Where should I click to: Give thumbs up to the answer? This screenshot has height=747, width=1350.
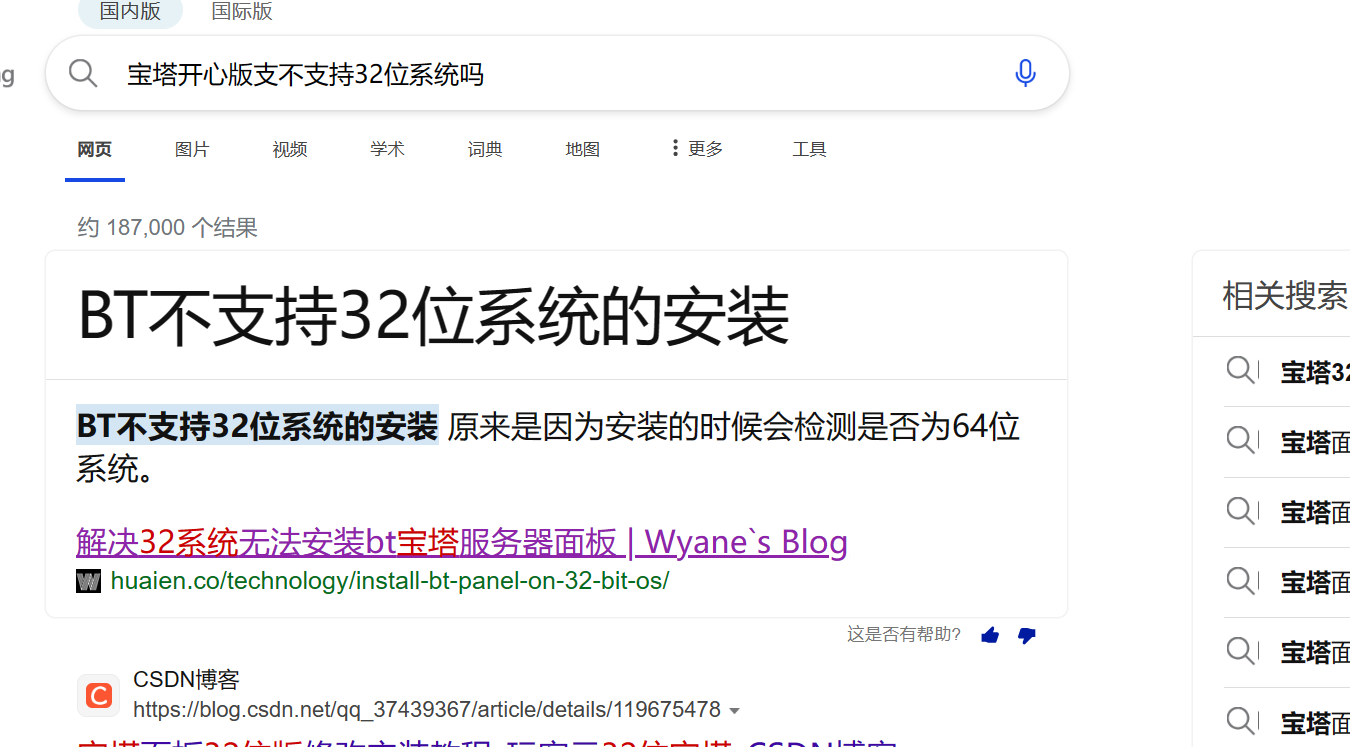990,635
